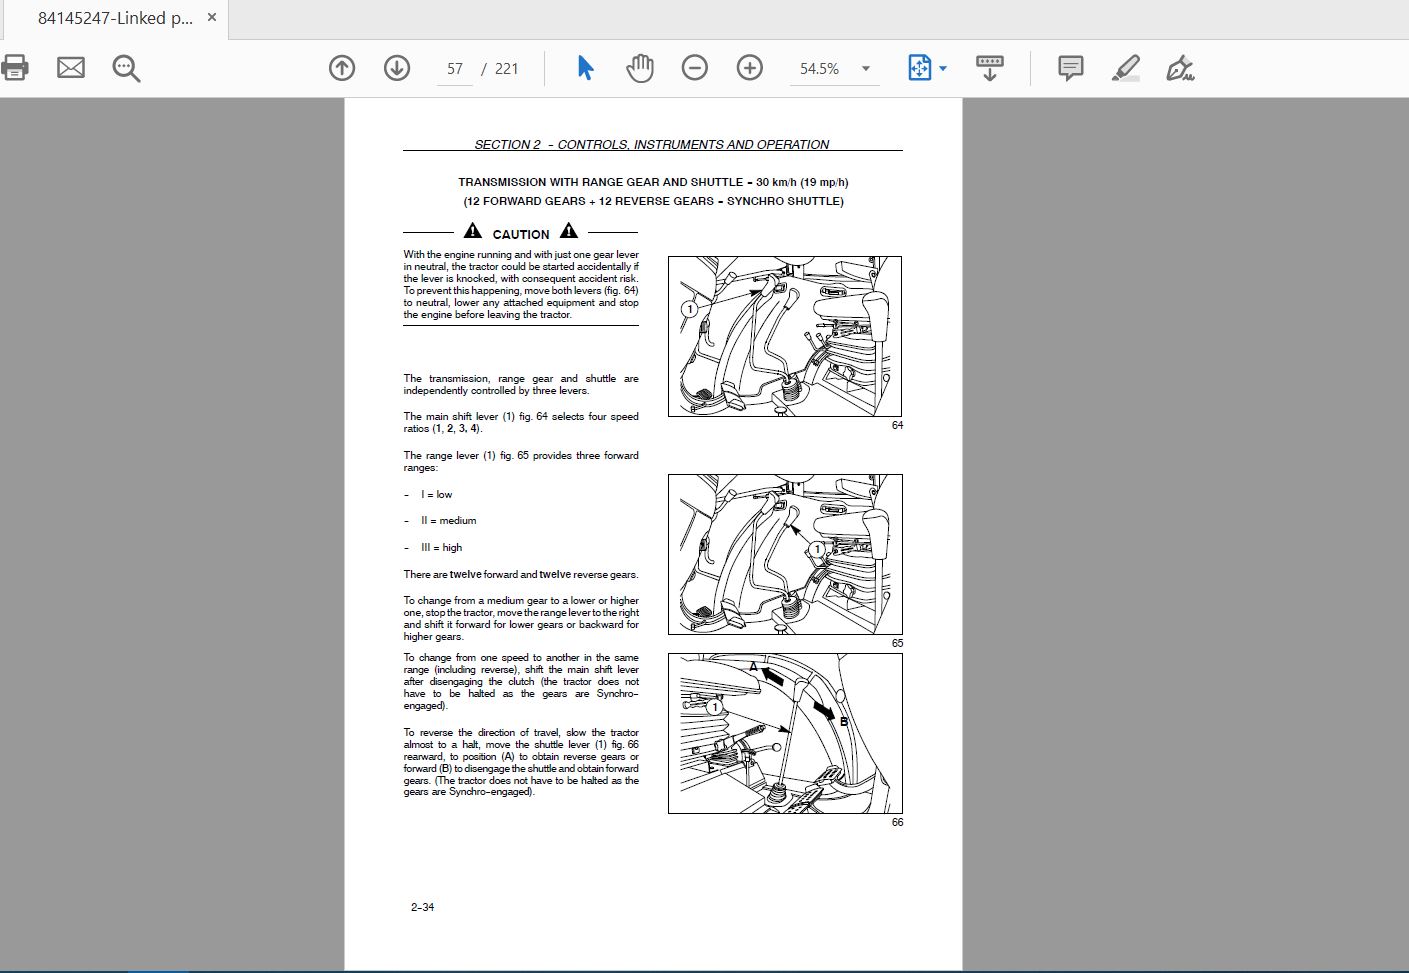Click the Fit page icon
This screenshot has width=1409, height=973.
coord(919,68)
